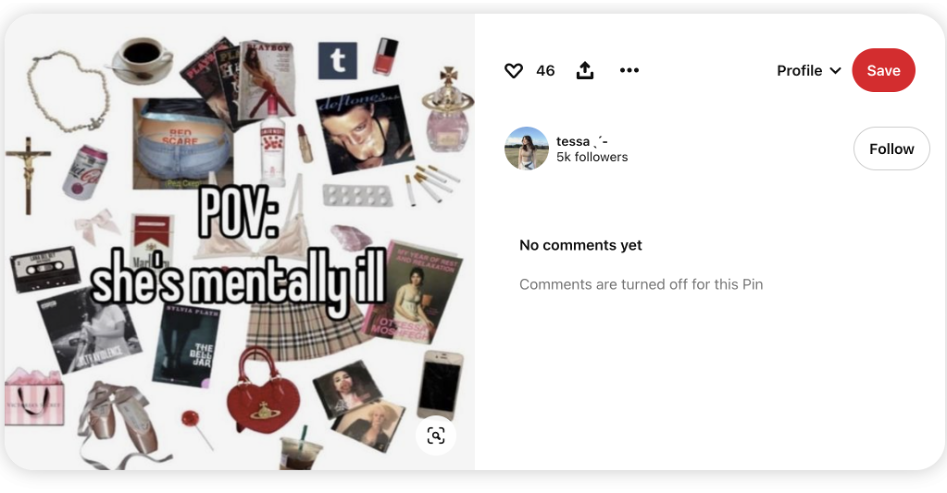Click the white iPhone image
Image resolution: width=947 pixels, height=493 pixels.
(x=440, y=385)
